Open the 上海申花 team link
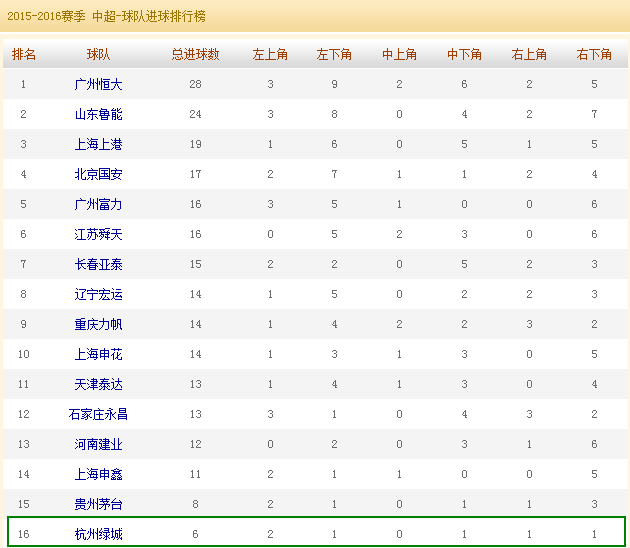The width and height of the screenshot is (630, 548). tap(98, 354)
